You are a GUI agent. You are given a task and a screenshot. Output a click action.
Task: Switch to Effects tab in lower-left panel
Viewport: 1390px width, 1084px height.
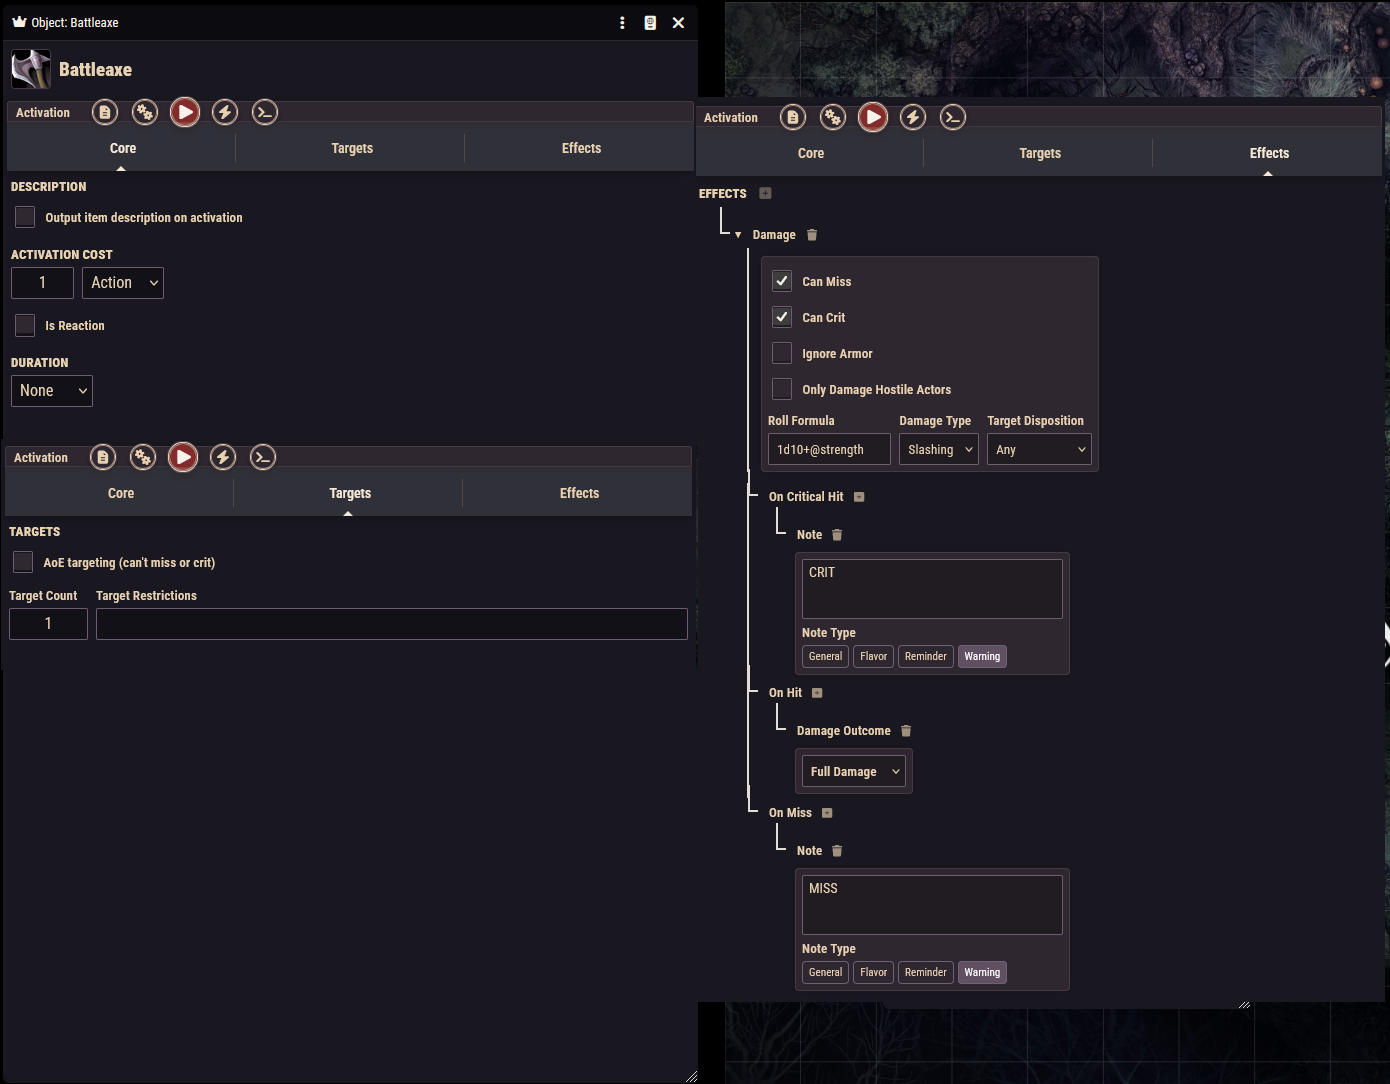click(579, 493)
